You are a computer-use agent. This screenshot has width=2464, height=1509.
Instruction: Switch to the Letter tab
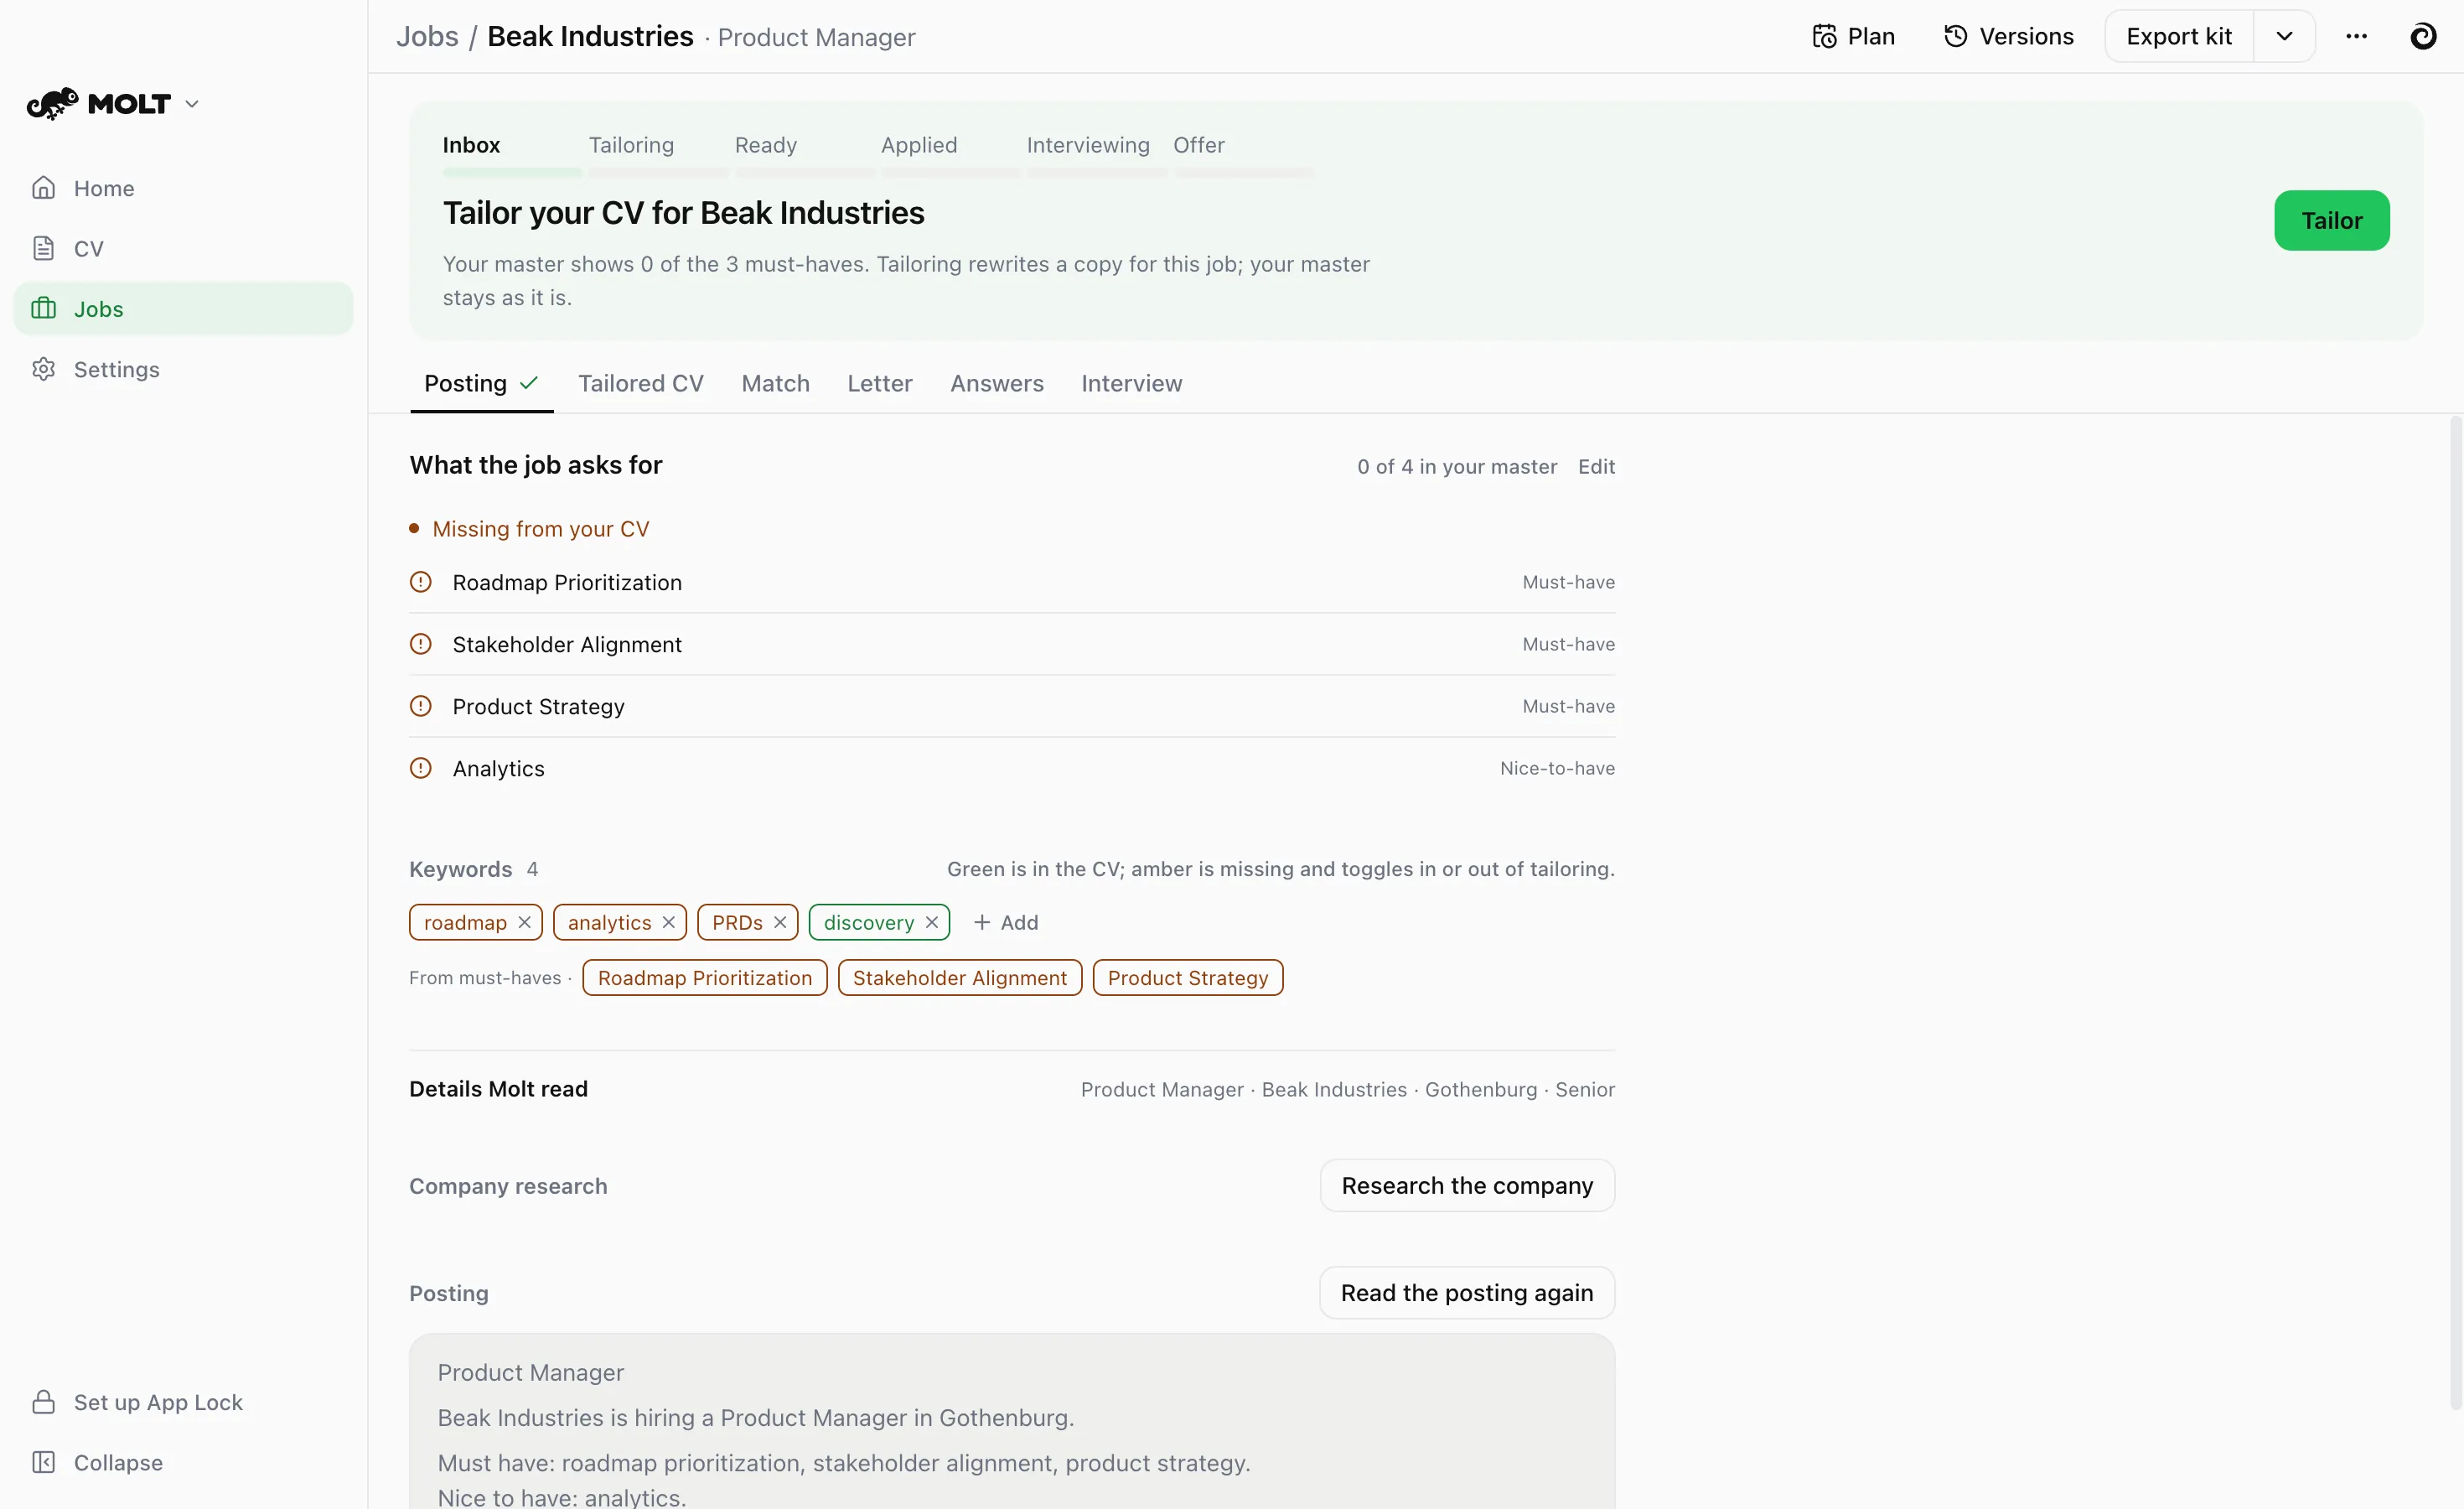tap(879, 383)
